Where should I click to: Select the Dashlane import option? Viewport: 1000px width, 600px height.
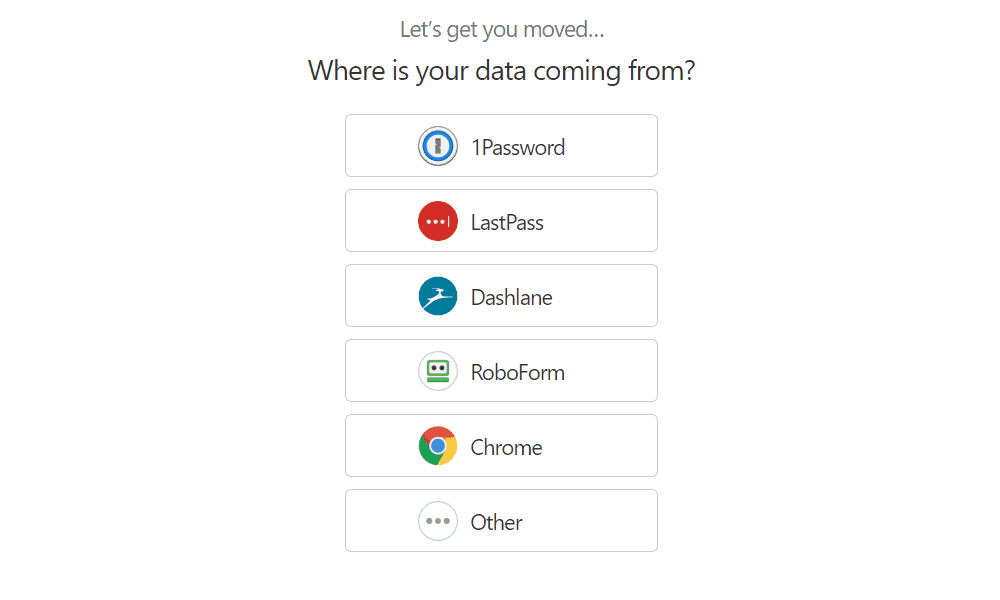(x=501, y=296)
